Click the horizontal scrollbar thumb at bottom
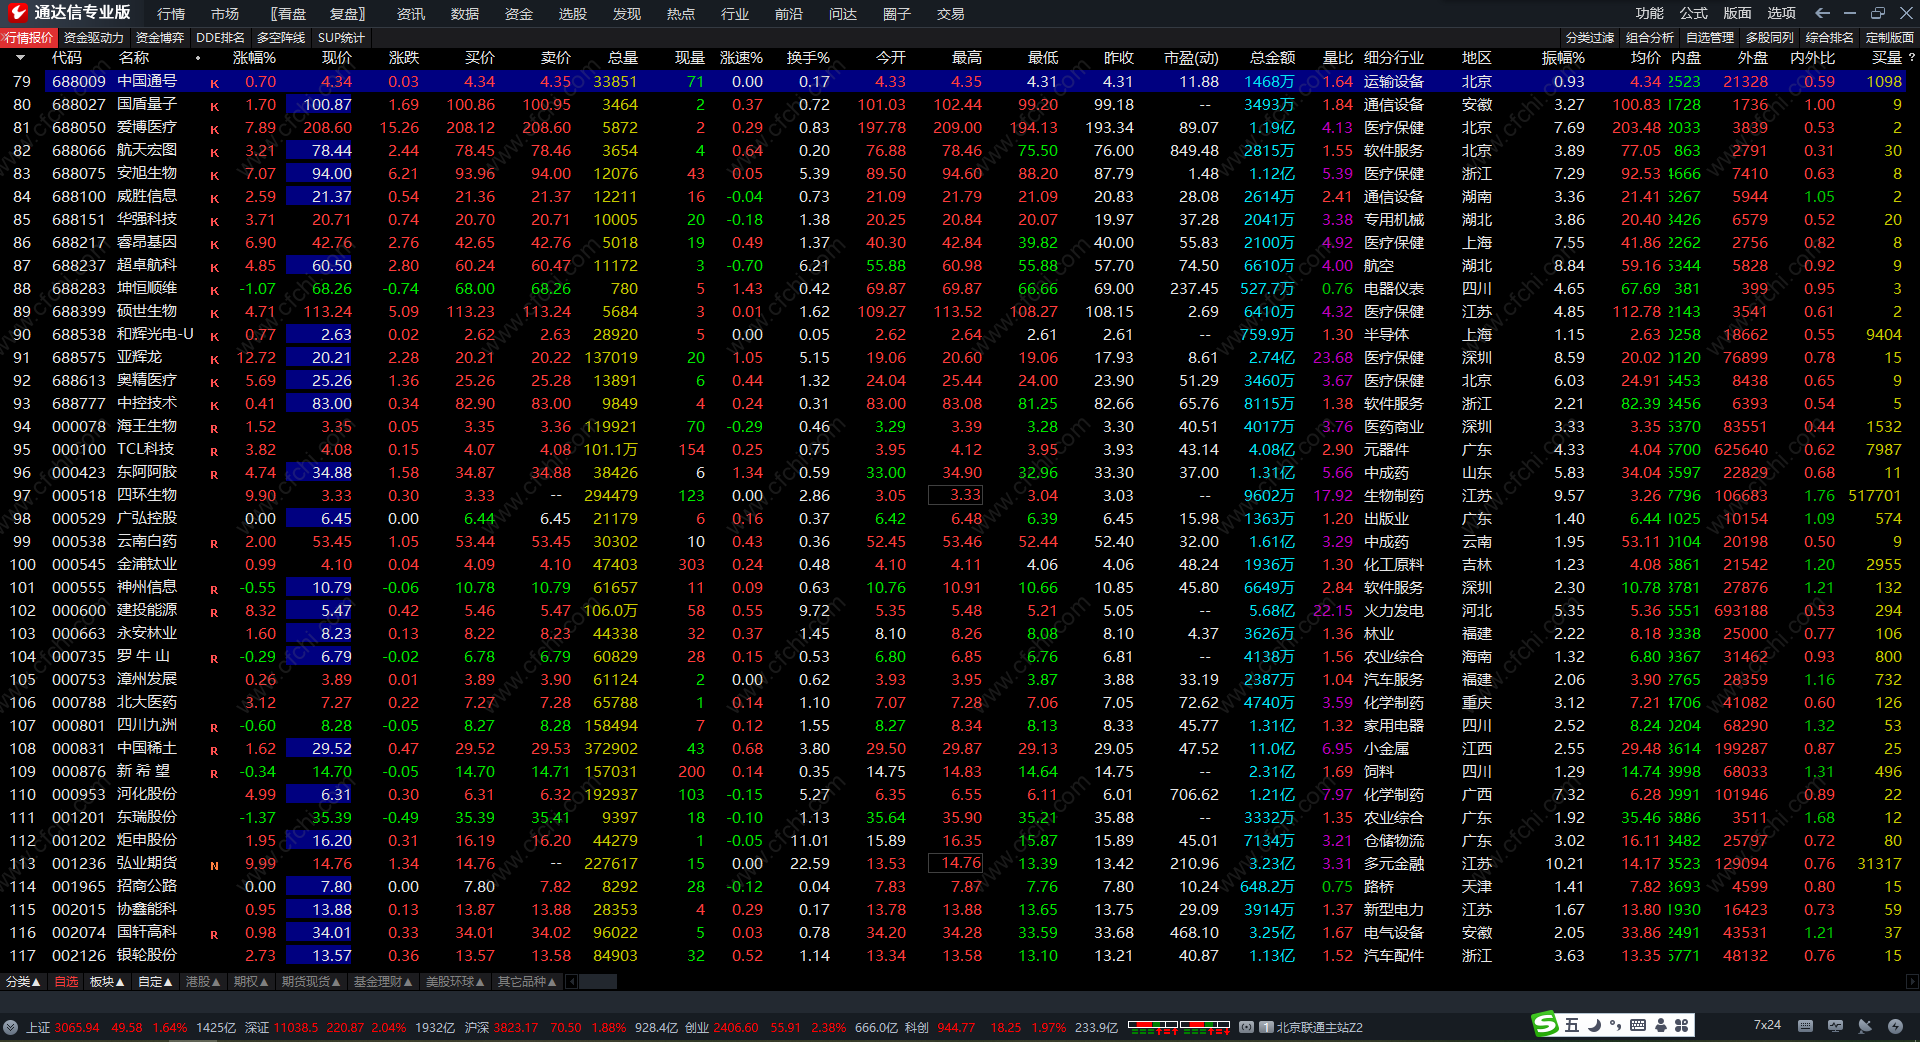 coord(598,982)
